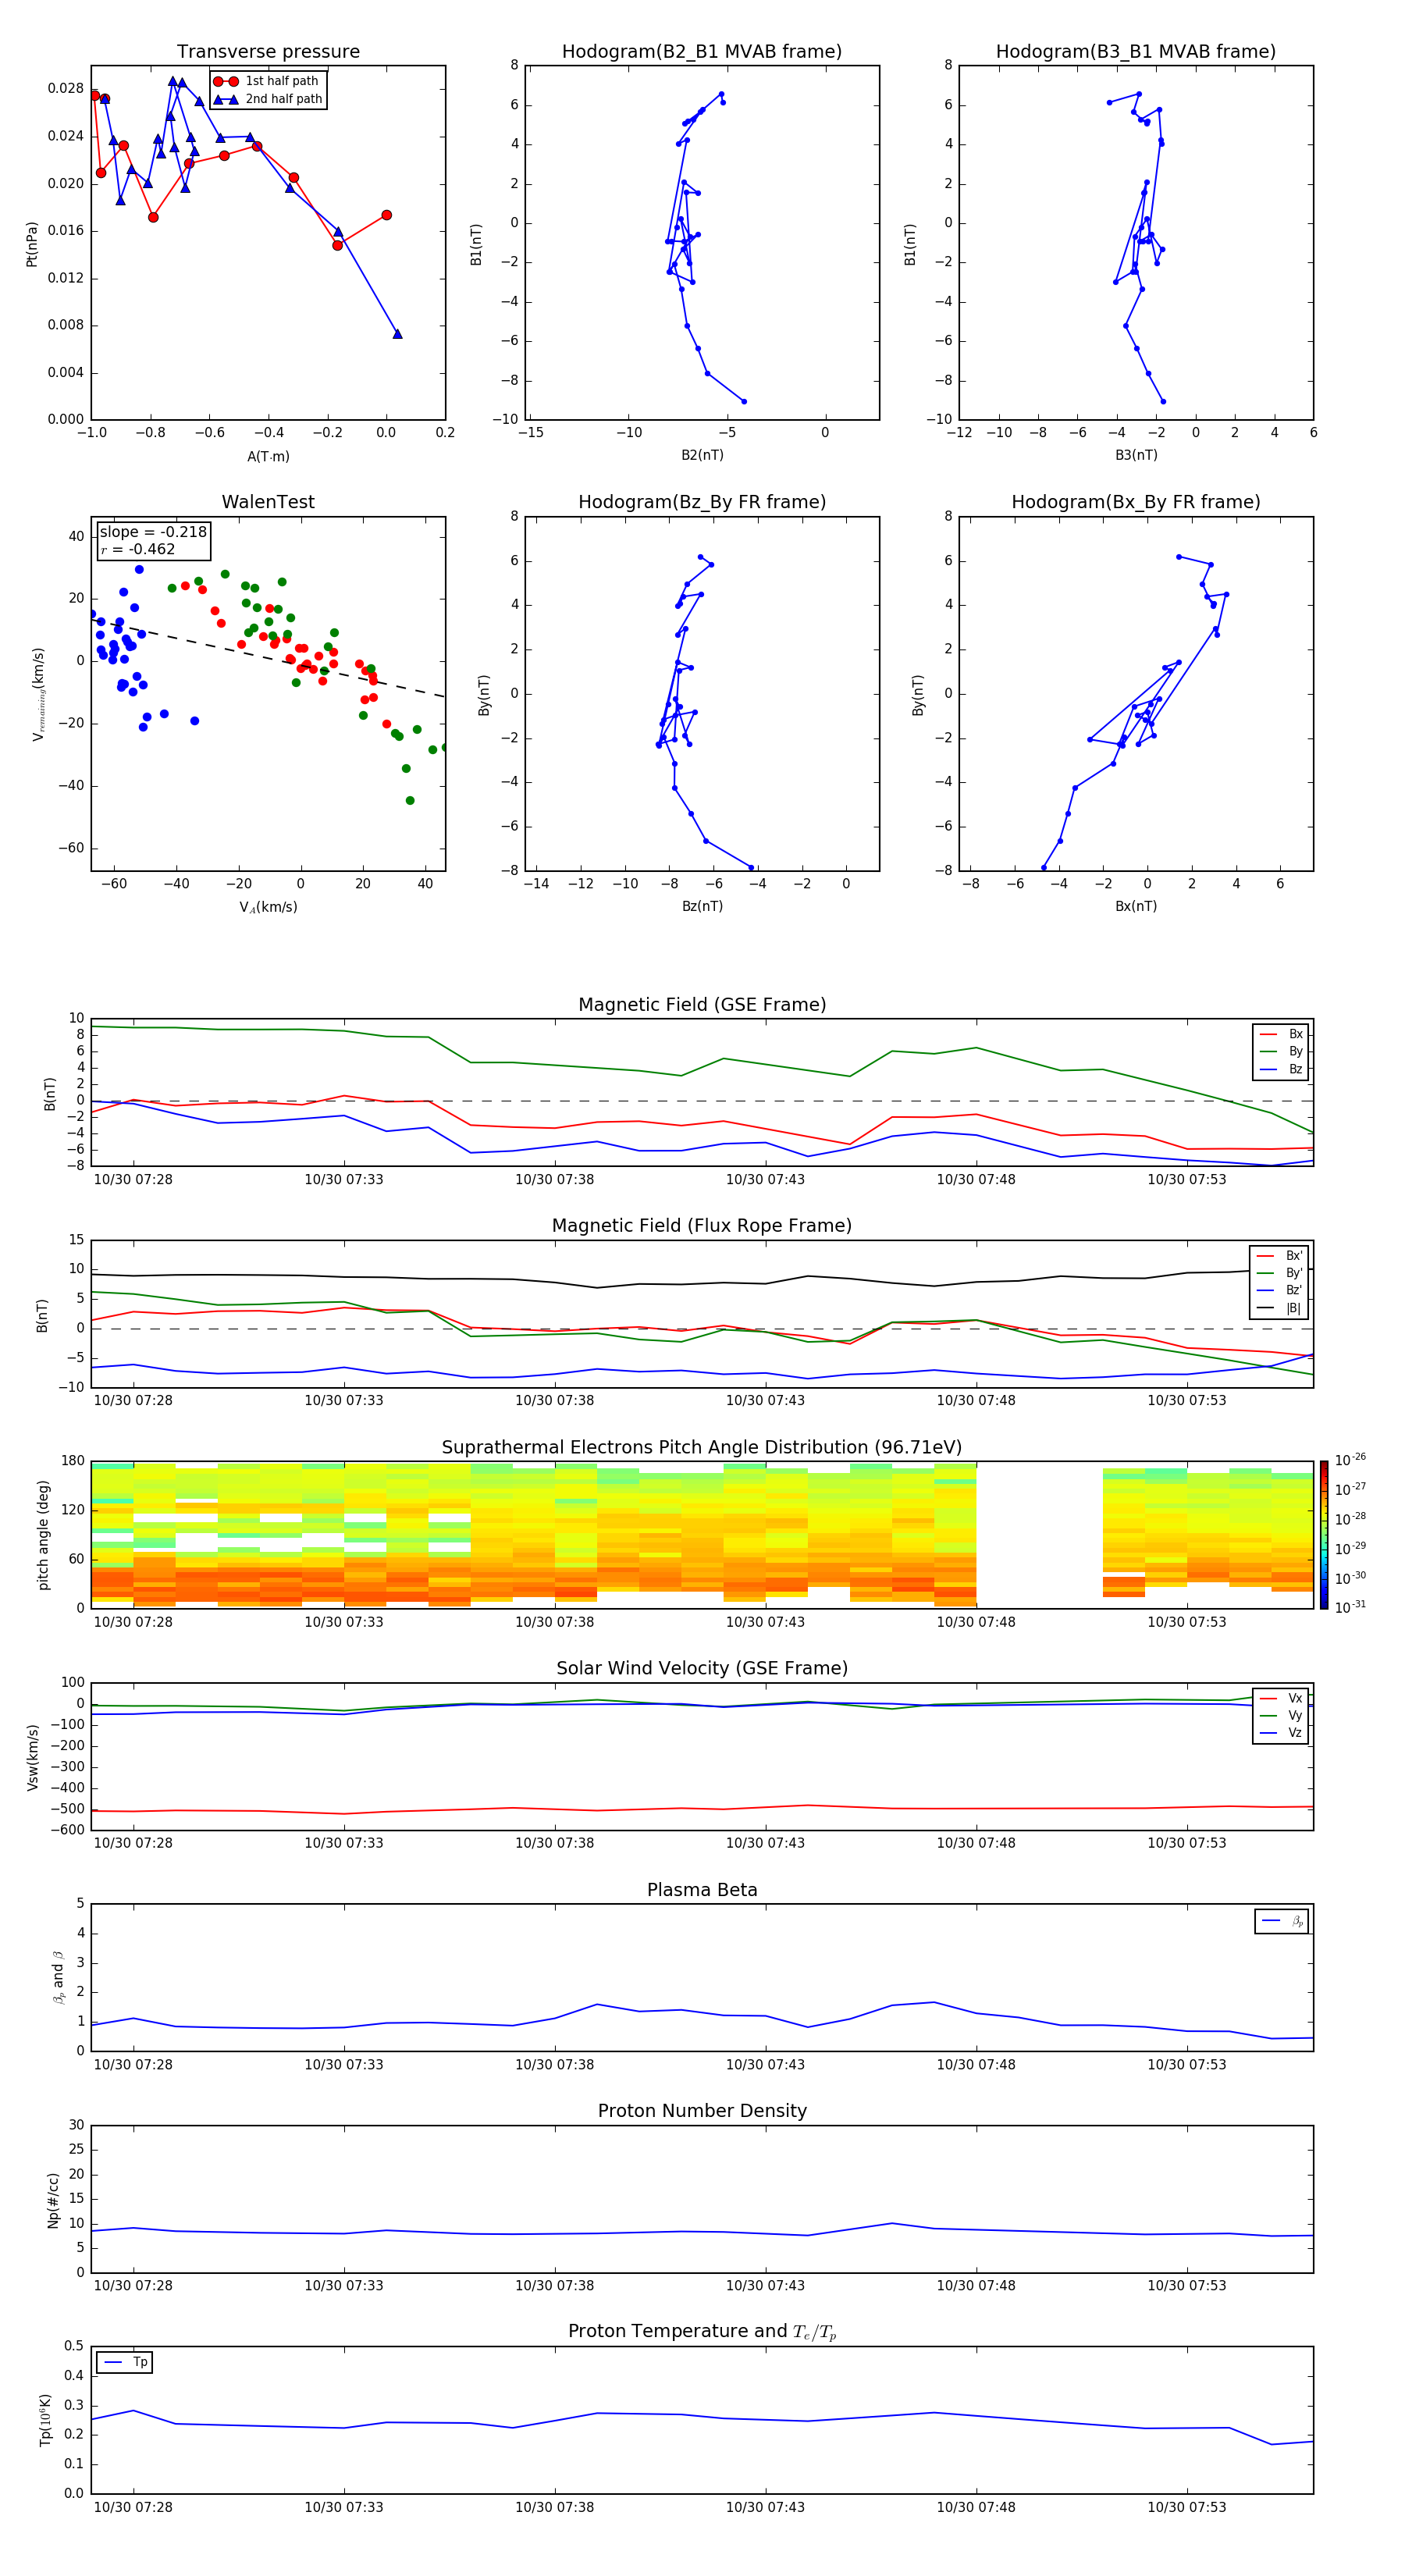Screen dimensions: 1405x2576
Task: Click the 'Plasma Beta' panel title
Action: (702, 1890)
